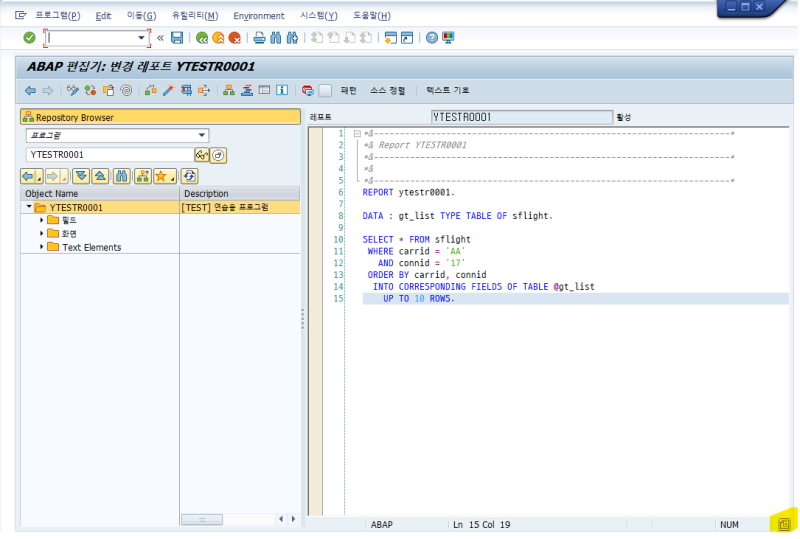Screen dimensions: 800x539
Task: Expand the 화면 folder
Action: (x=41, y=233)
